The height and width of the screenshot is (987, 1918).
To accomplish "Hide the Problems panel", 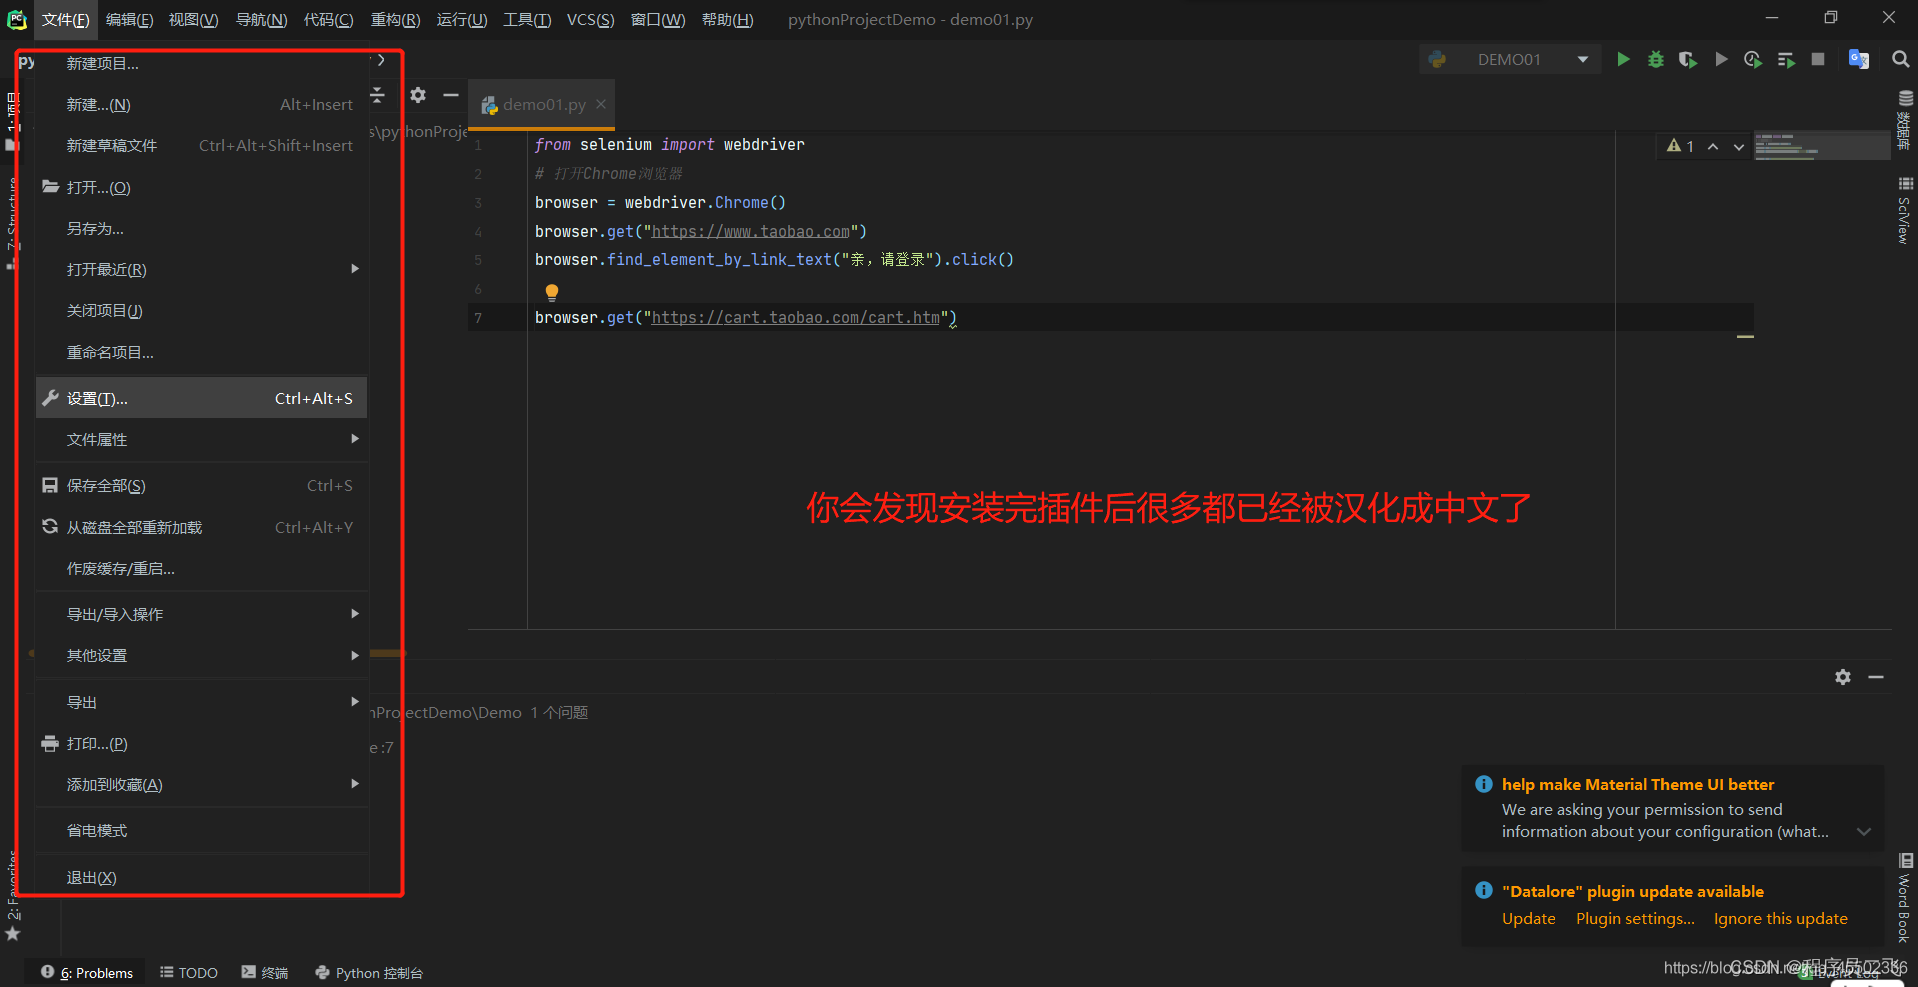I will (x=1876, y=677).
